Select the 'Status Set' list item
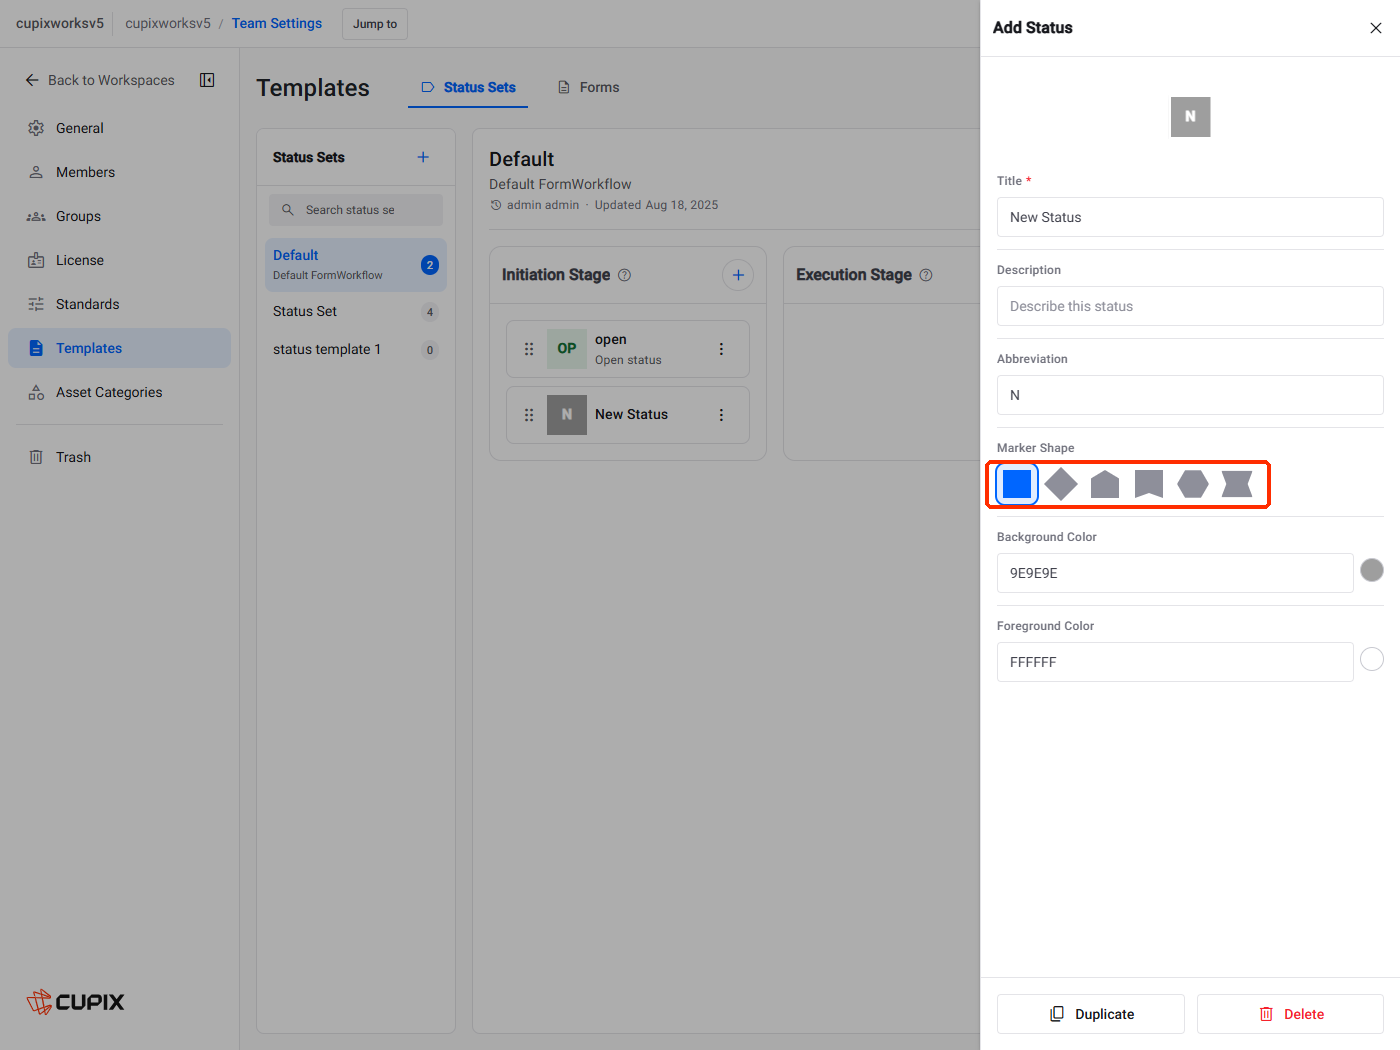Screen dimensions: 1400x1050 coord(356,312)
